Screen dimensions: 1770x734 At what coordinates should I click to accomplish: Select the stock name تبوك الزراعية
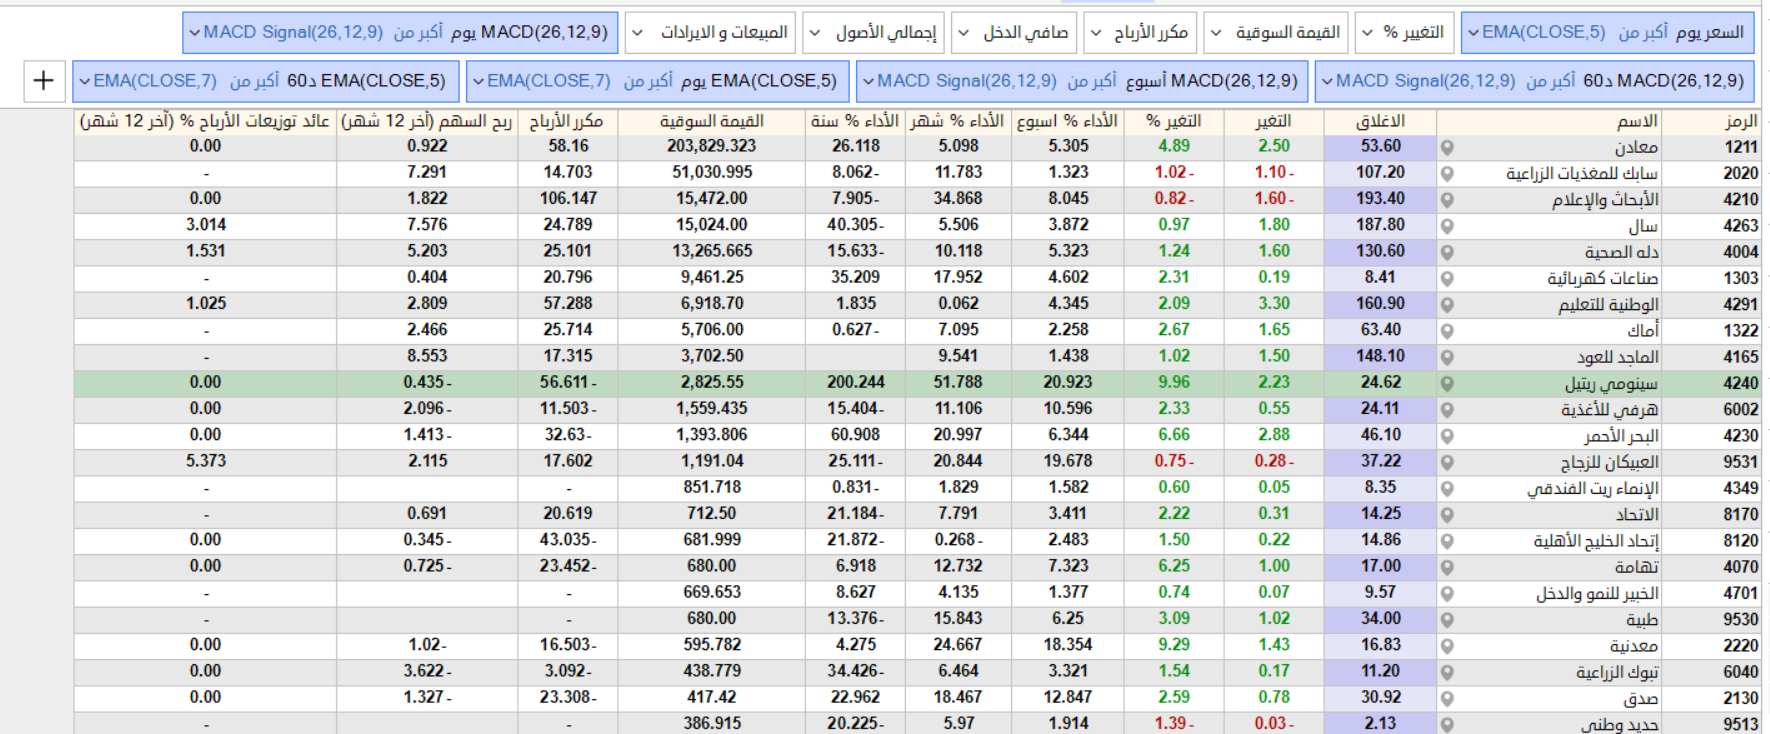1617,672
